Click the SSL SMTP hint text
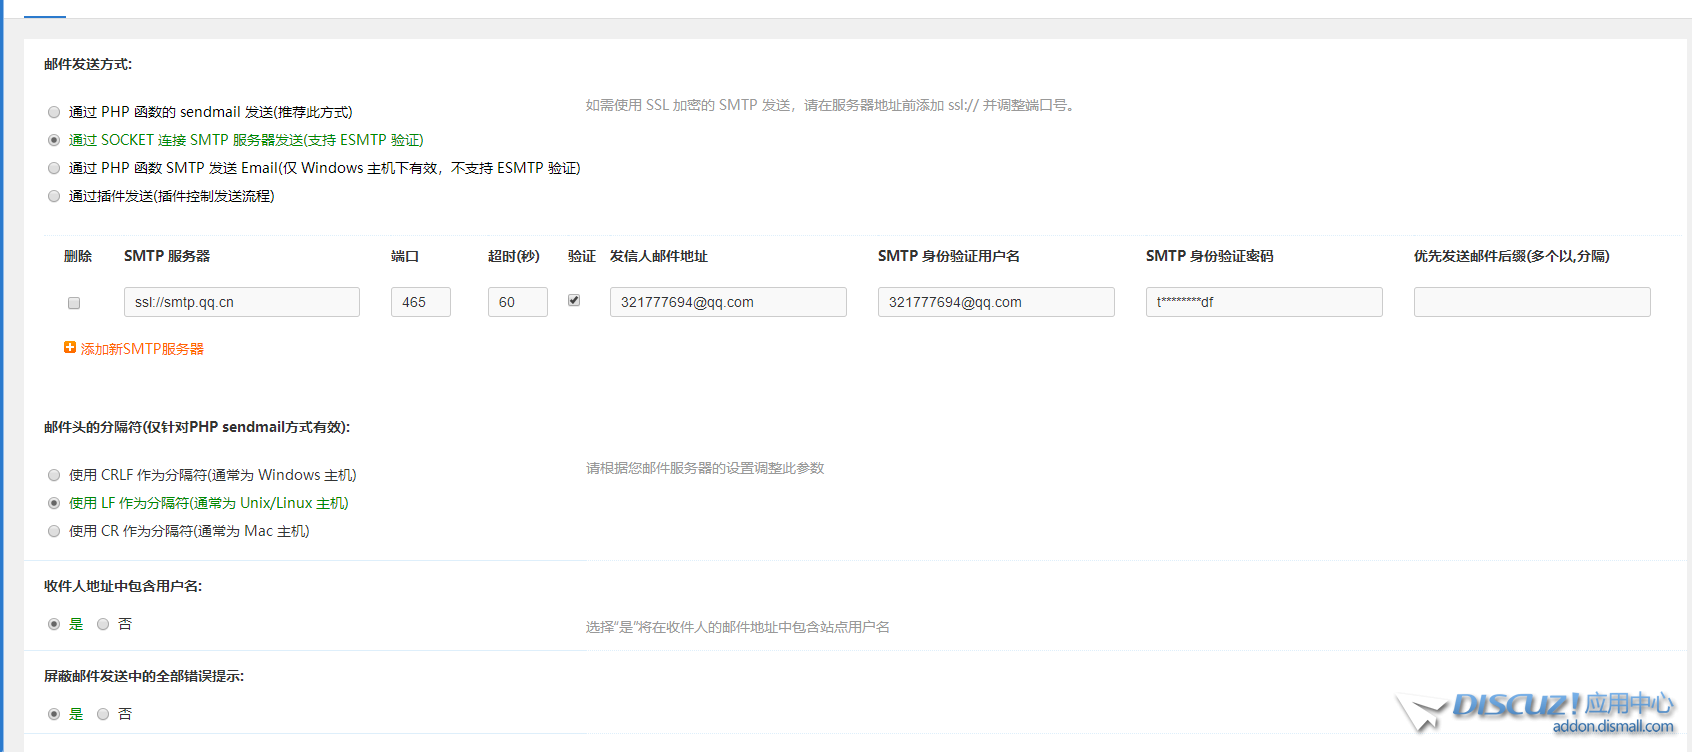The image size is (1692, 752). point(831,105)
